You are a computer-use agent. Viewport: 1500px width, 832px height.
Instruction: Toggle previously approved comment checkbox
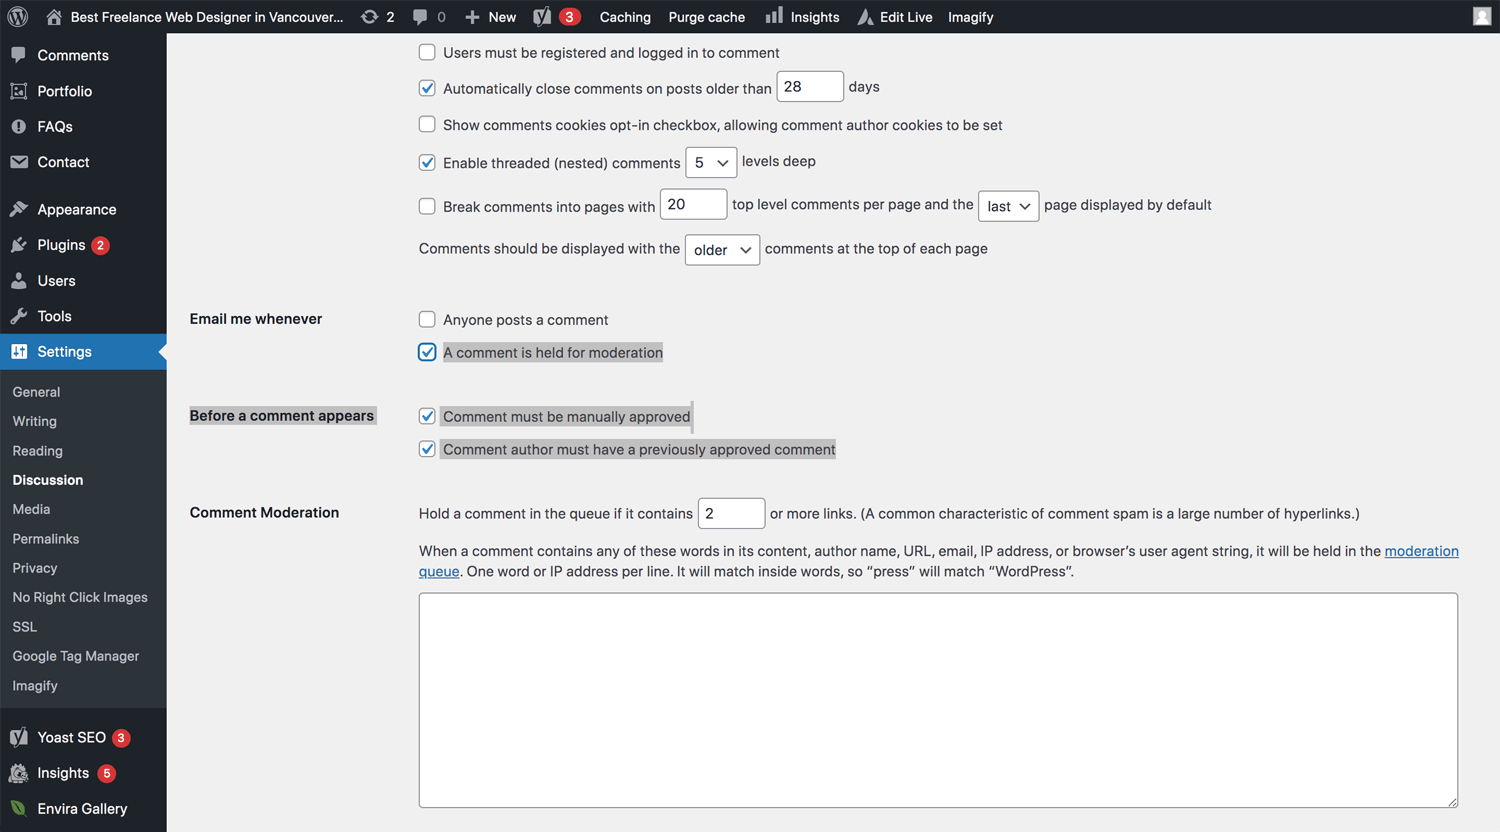[427, 449]
